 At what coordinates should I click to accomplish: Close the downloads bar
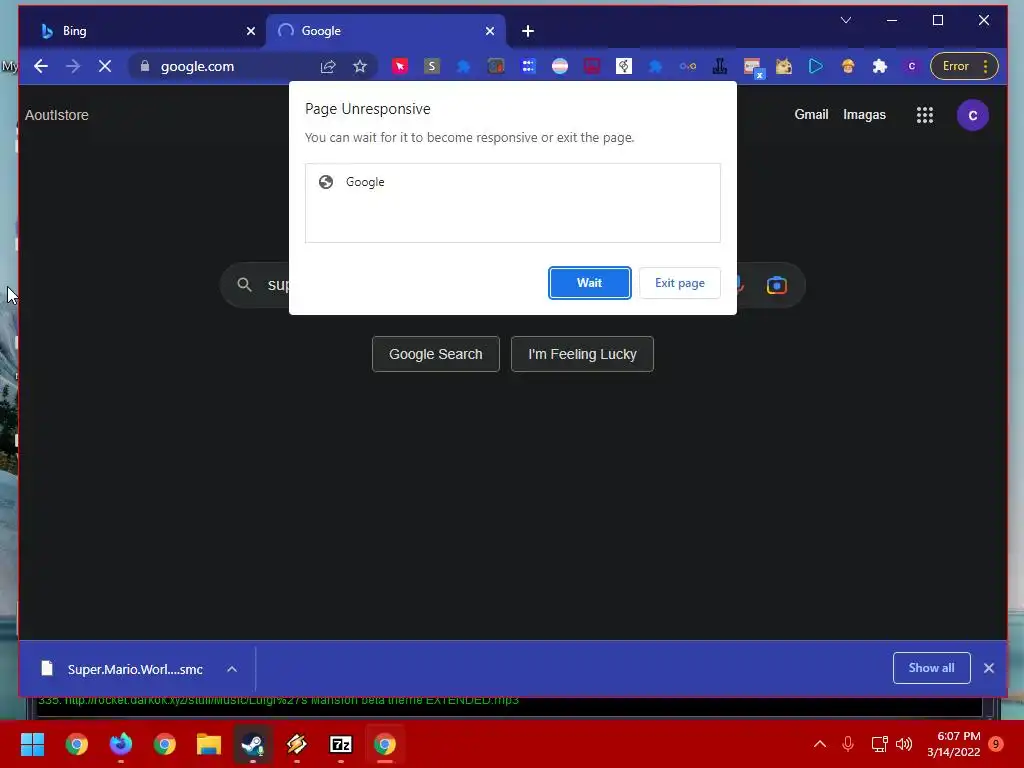tap(989, 668)
